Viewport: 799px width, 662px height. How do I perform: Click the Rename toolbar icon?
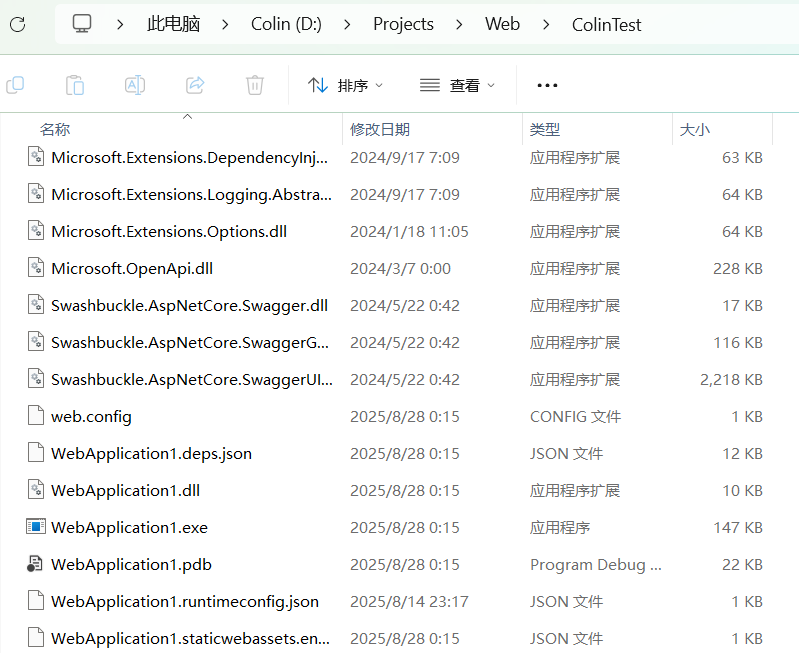tap(135, 85)
